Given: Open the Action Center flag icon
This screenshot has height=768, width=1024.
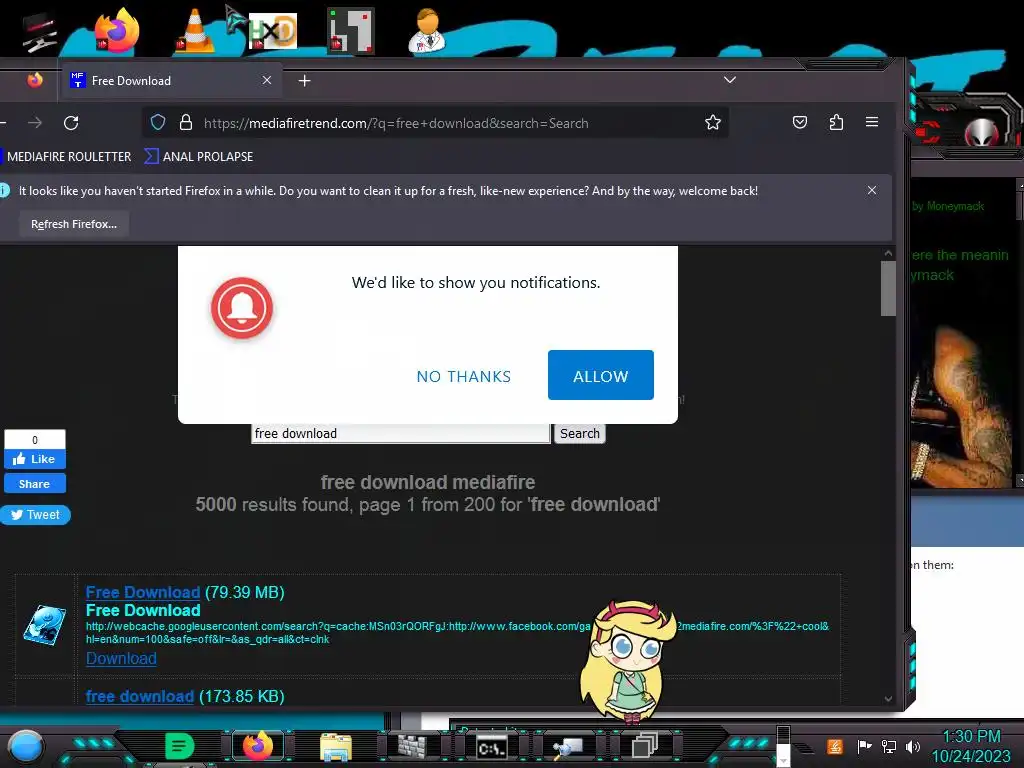Looking at the screenshot, I should tap(864, 746).
